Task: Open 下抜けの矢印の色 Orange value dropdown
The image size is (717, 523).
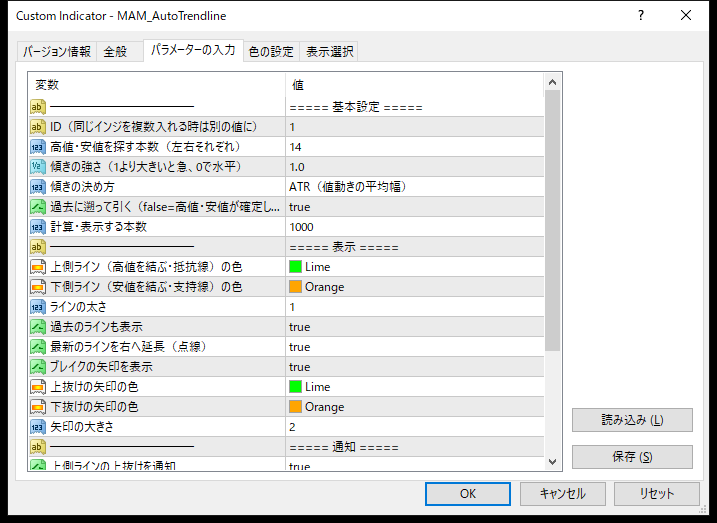Action: [x=415, y=407]
